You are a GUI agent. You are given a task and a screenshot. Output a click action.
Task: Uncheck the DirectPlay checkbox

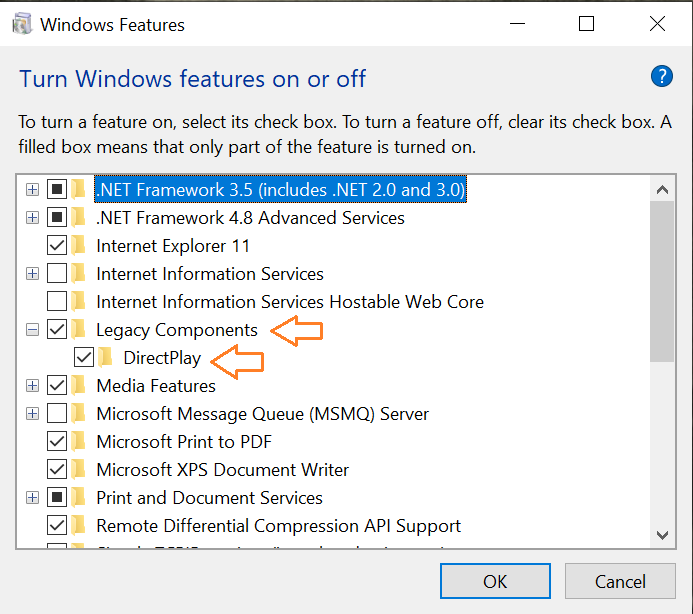[x=84, y=358]
